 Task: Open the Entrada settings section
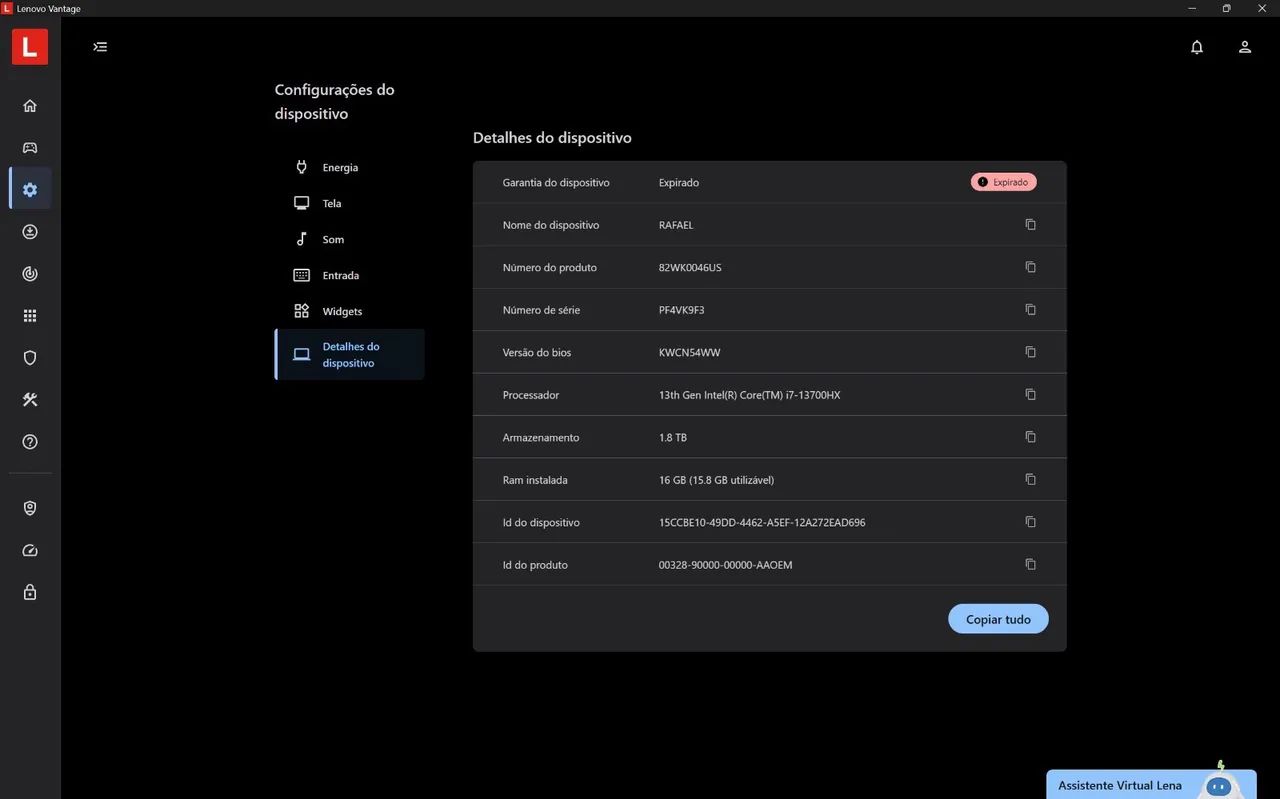tap(349, 276)
